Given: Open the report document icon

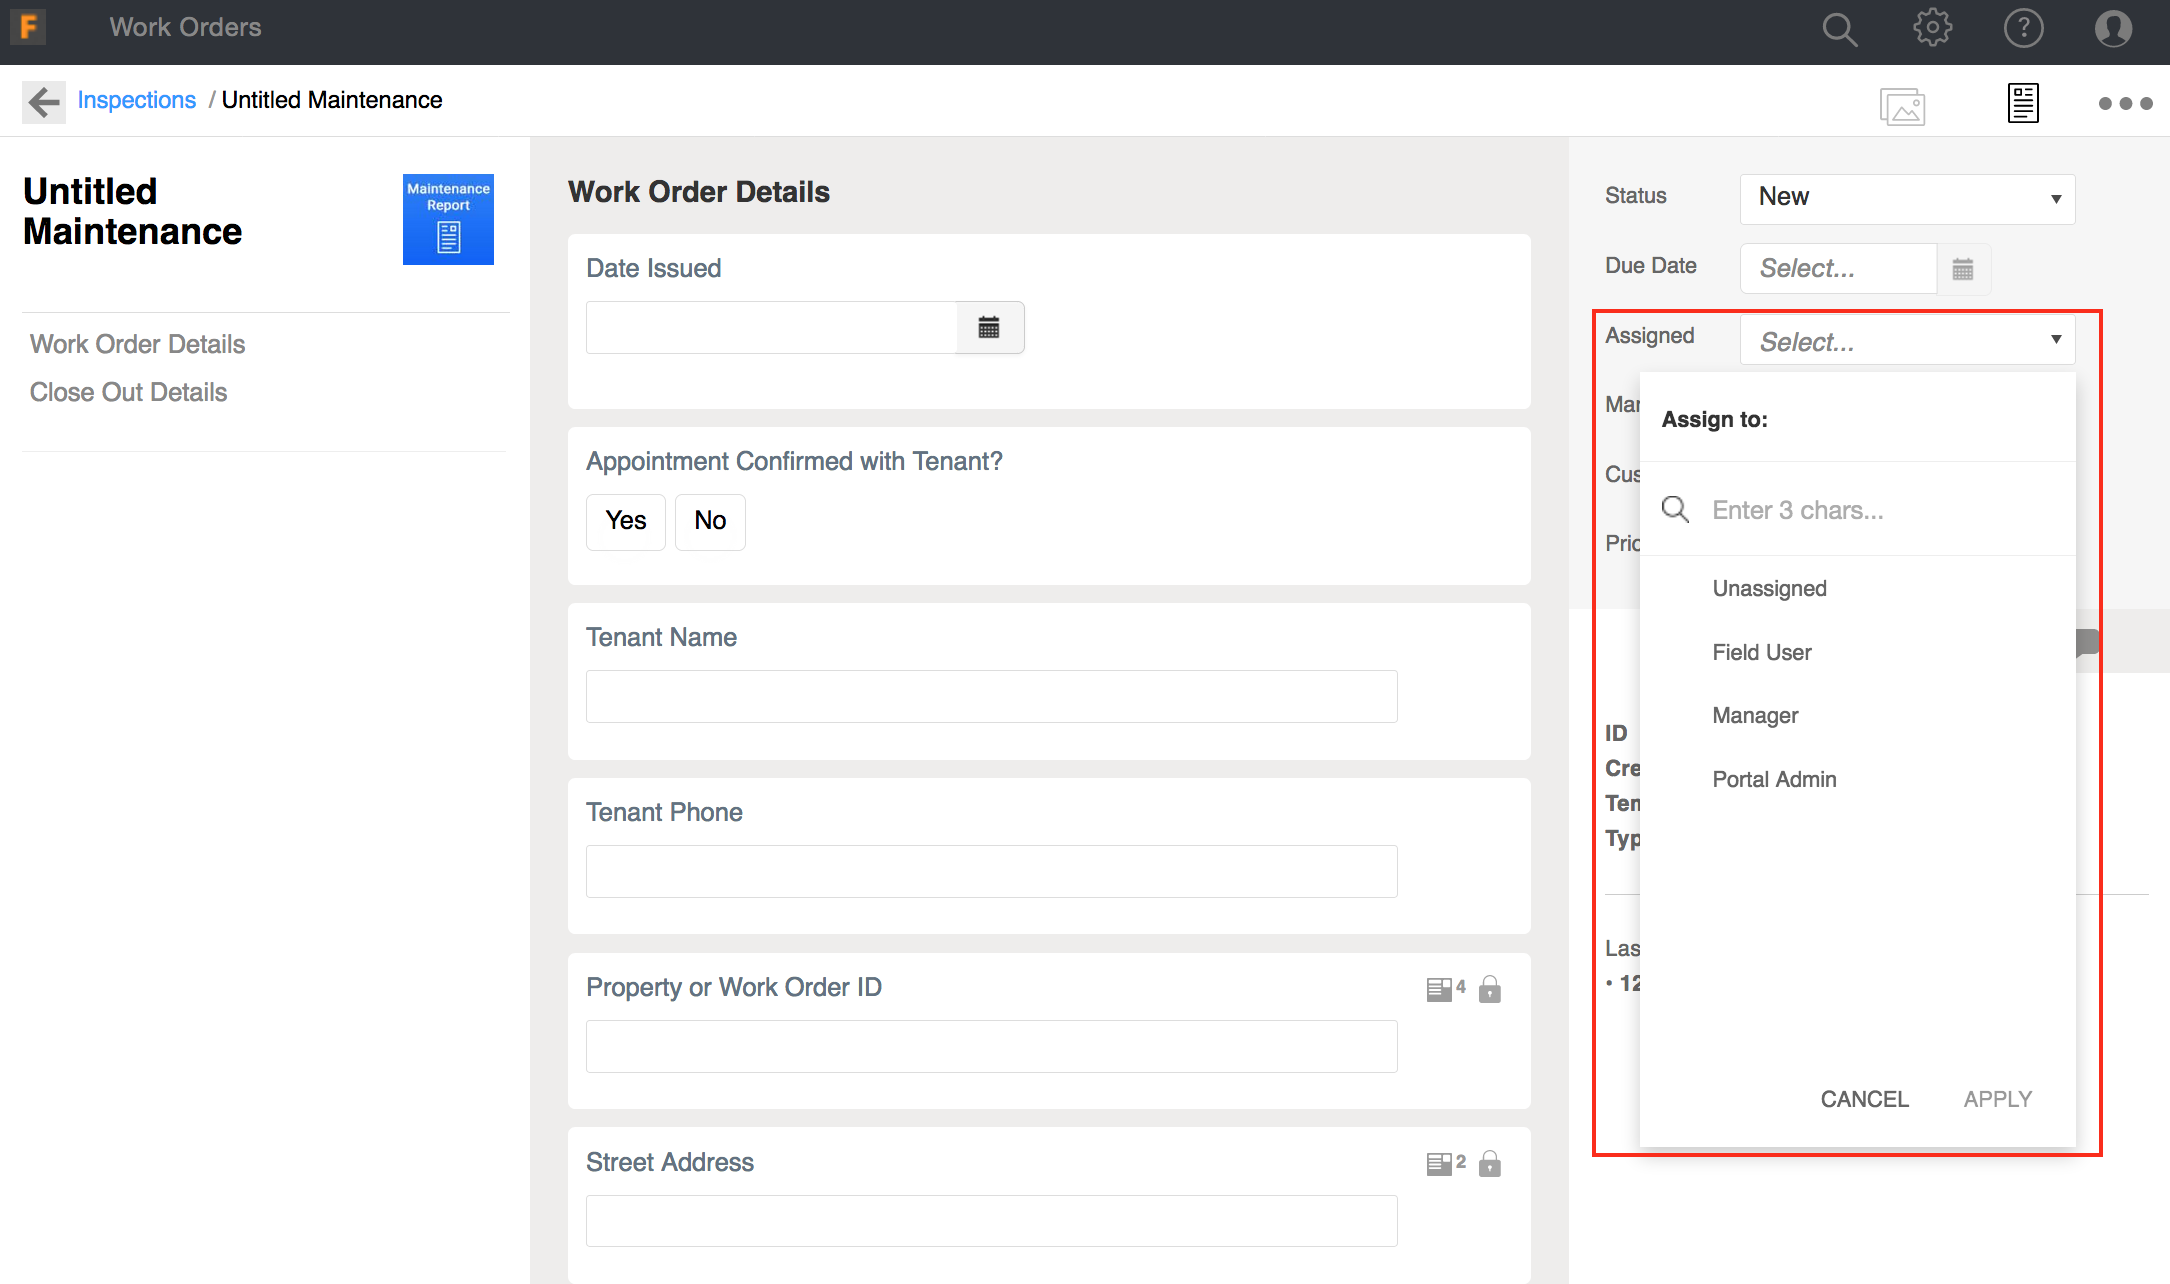Looking at the screenshot, I should tap(2023, 103).
